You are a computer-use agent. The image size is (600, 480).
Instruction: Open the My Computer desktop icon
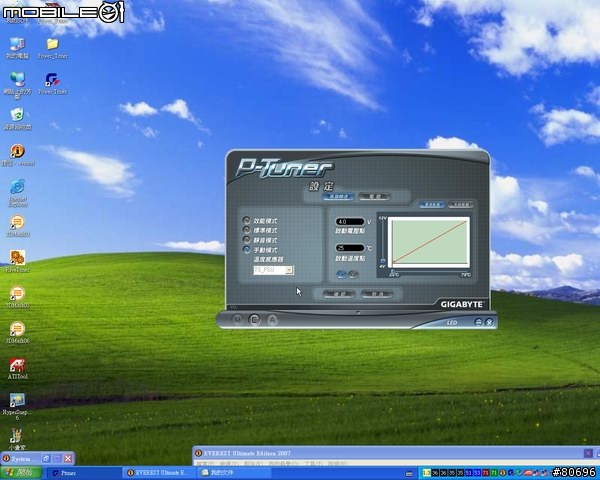(17, 48)
